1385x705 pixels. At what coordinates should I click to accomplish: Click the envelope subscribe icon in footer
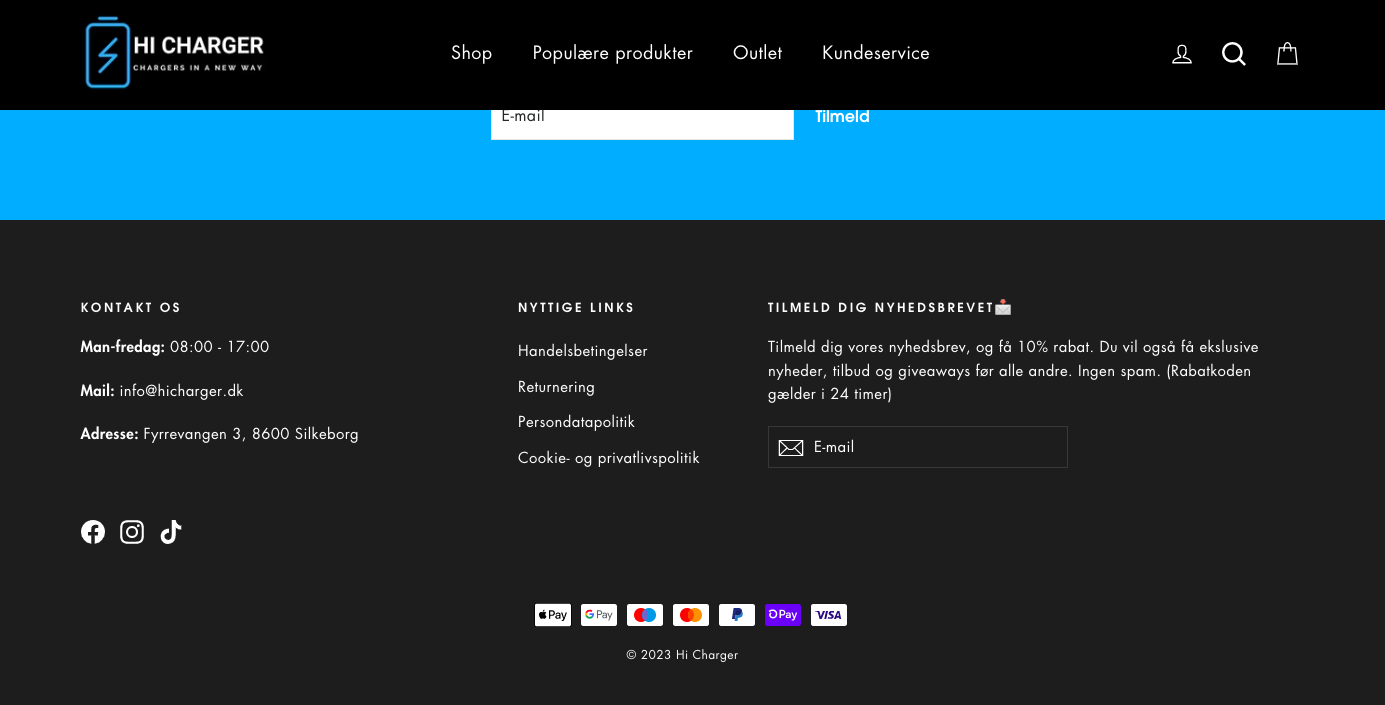(791, 448)
